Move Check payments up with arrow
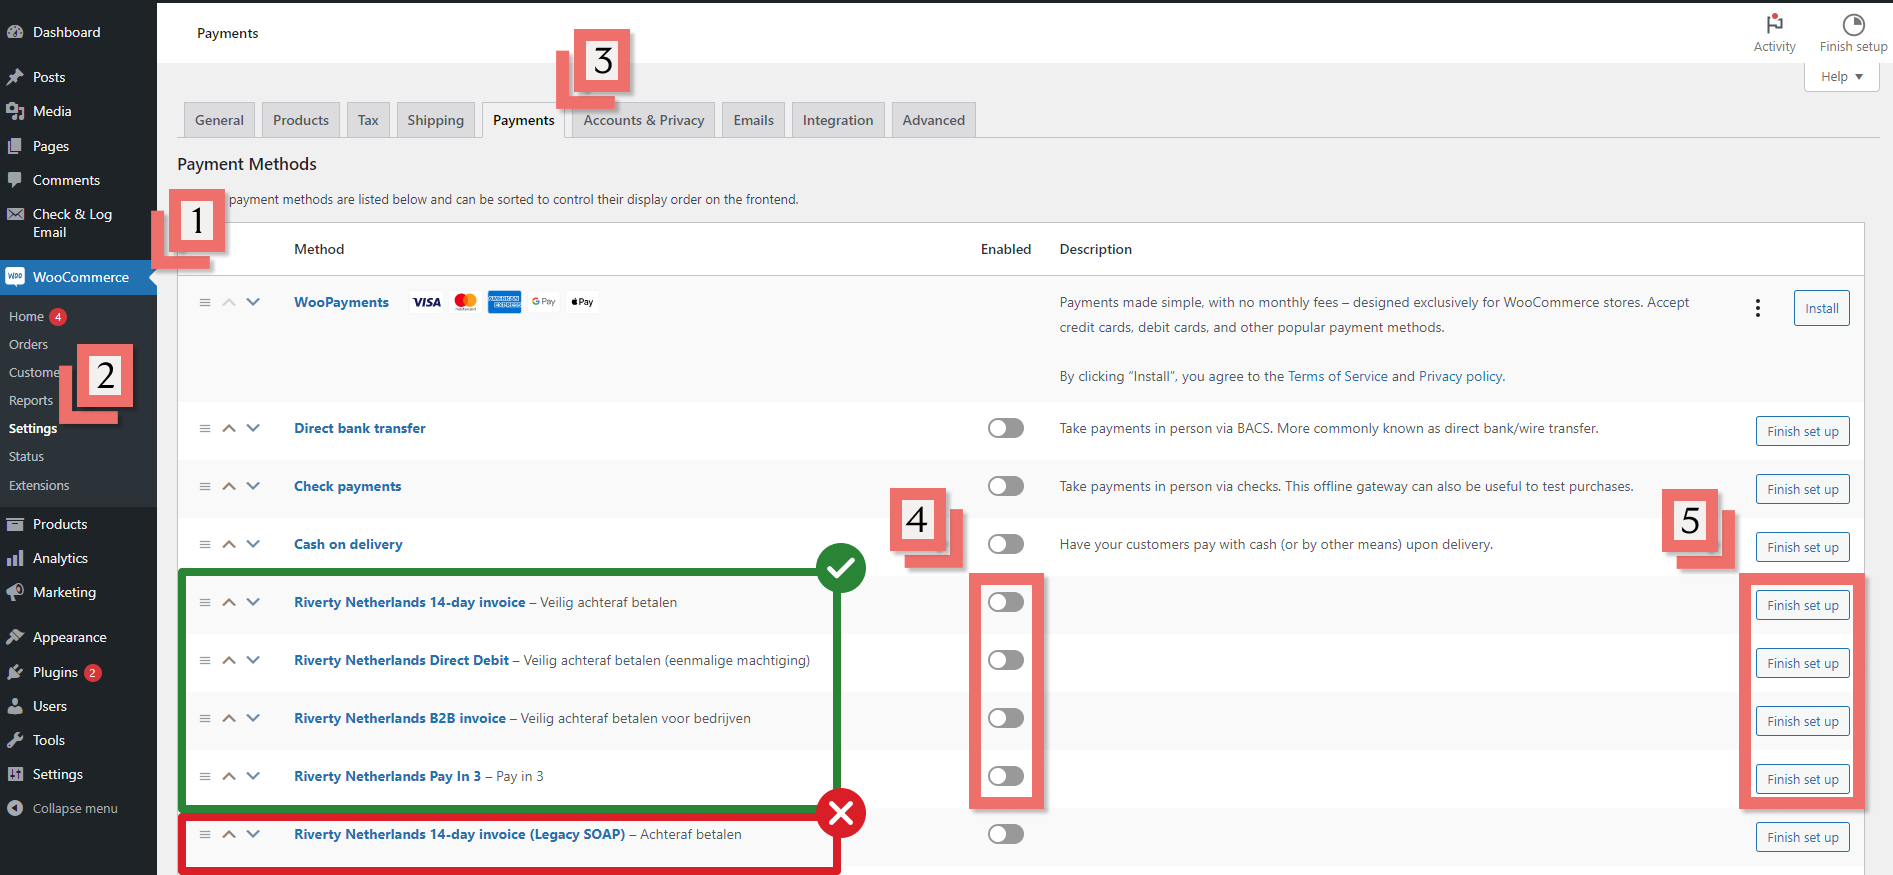The height and width of the screenshot is (875, 1893). tap(229, 486)
